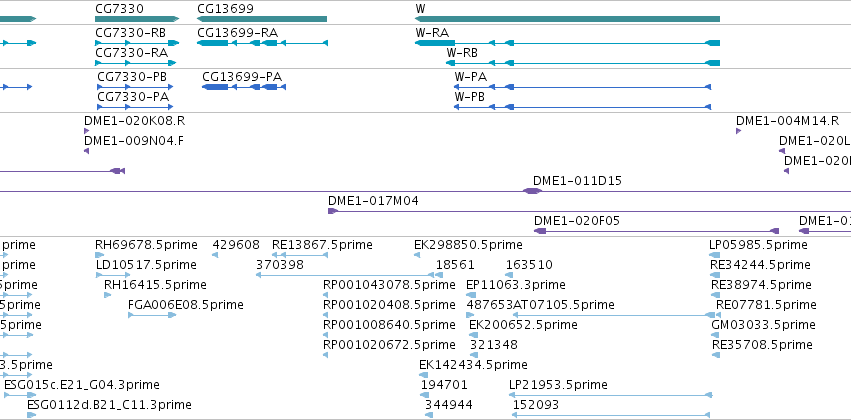Click the DME1-020F05 clone glyph
The image size is (851, 420).
point(656,231)
